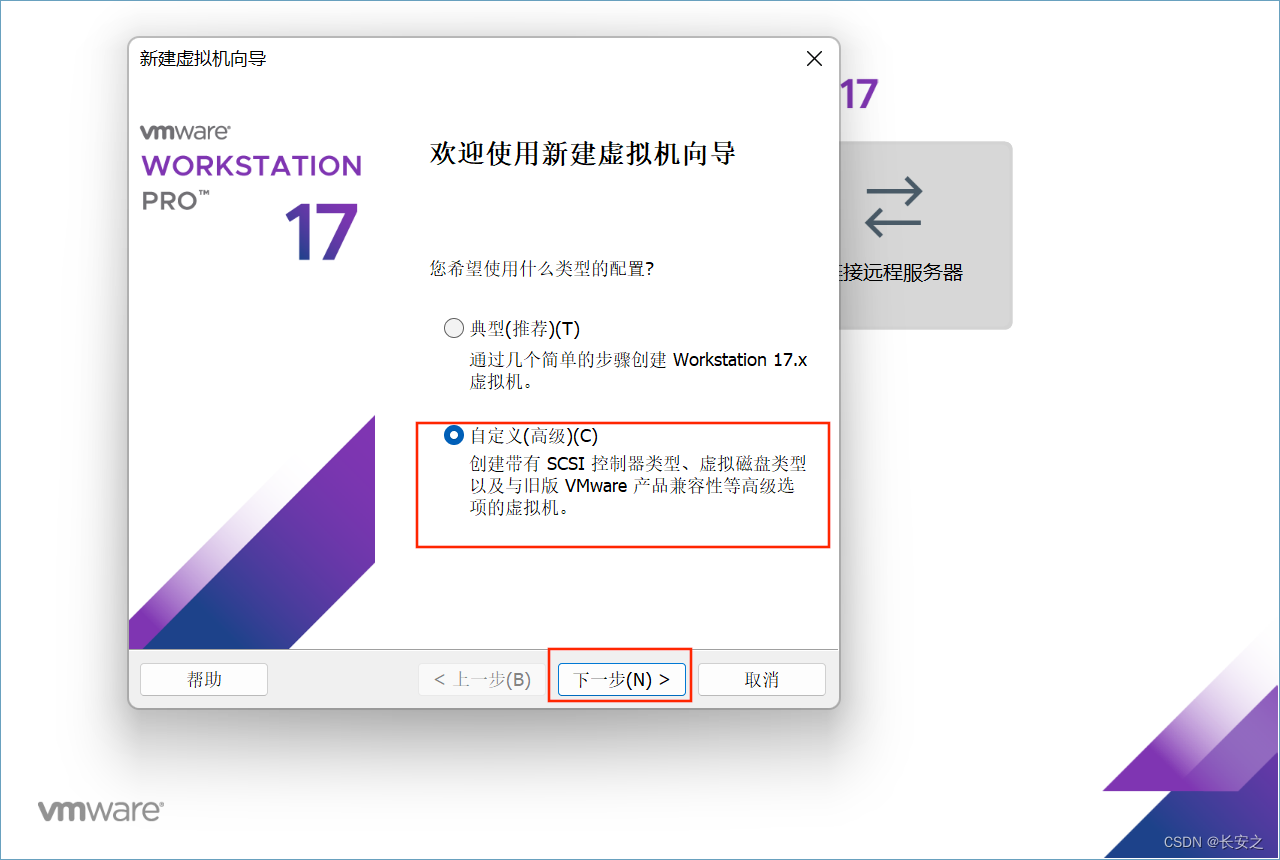The image size is (1280, 860).
Task: Click the 下一步(N) > button
Action: [x=622, y=679]
